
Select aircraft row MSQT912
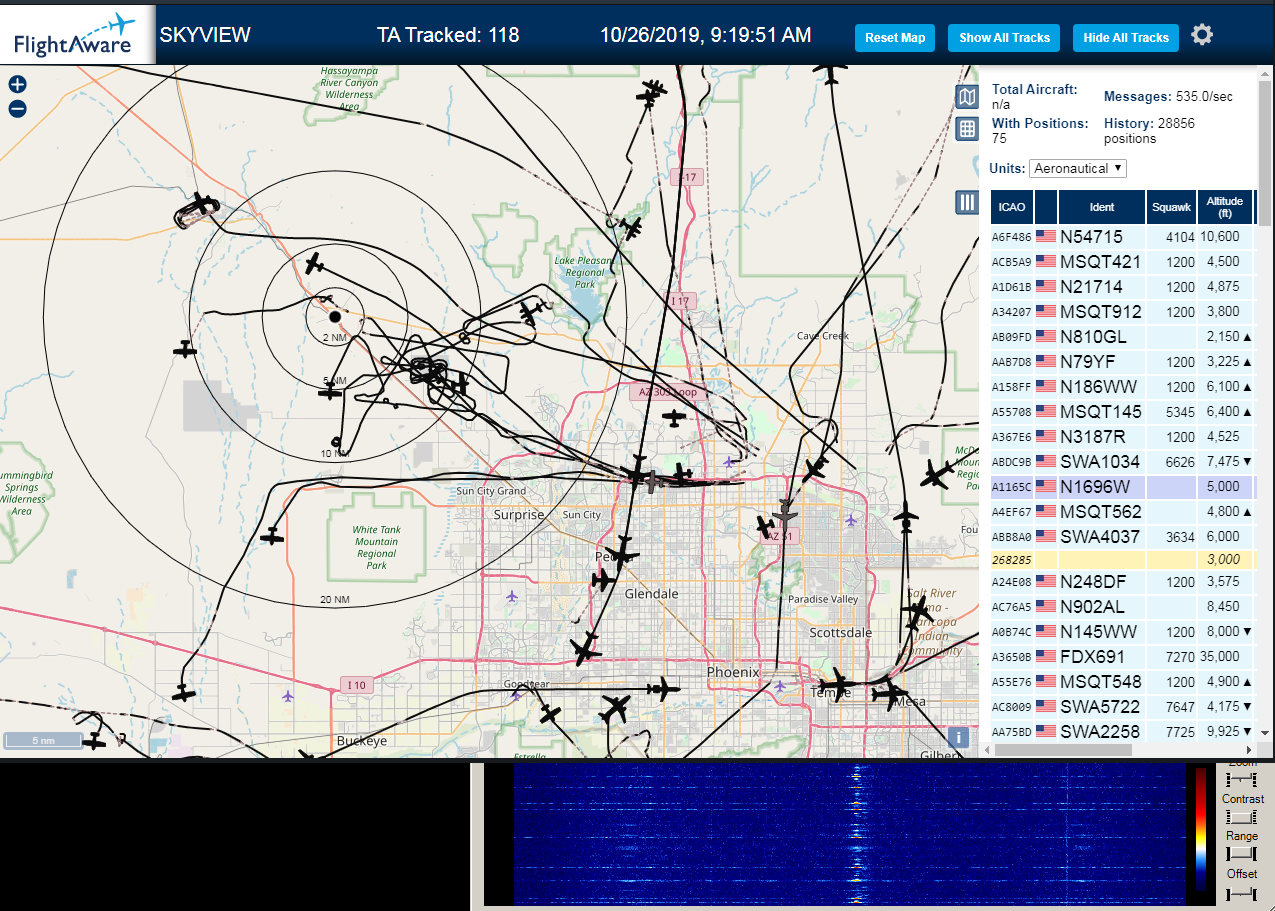pos(1123,312)
